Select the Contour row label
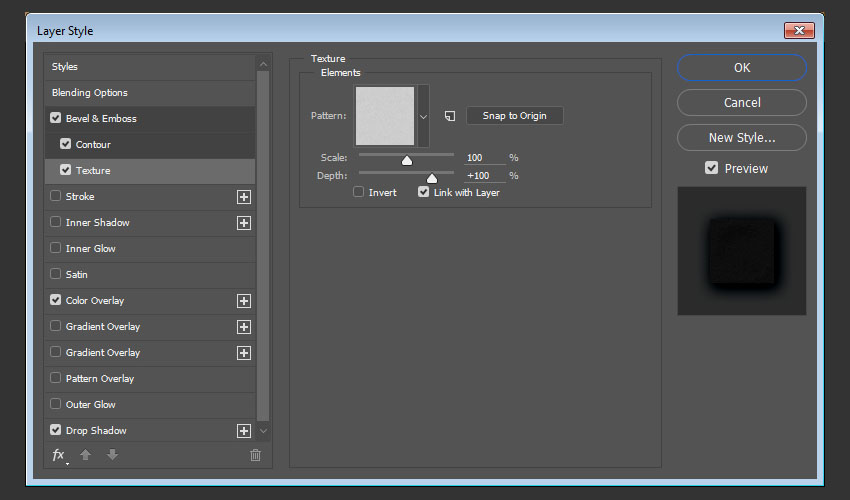Image resolution: width=850 pixels, height=500 pixels. 93,144
